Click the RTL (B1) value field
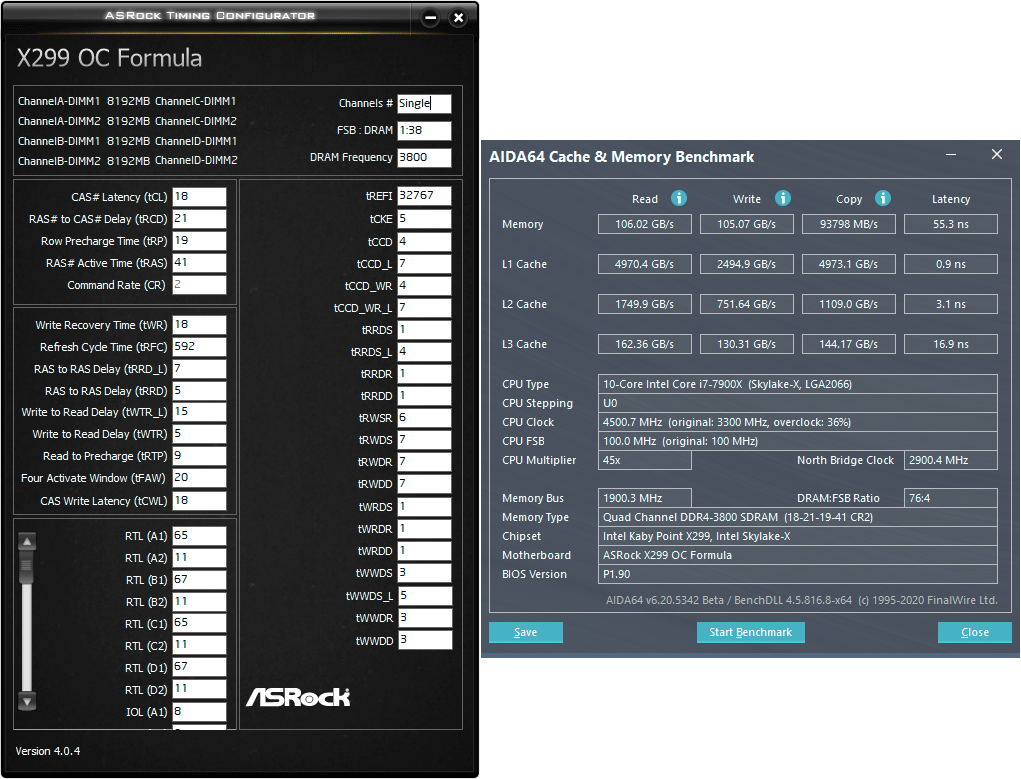Viewport: 1021px width, 779px height. [199, 580]
